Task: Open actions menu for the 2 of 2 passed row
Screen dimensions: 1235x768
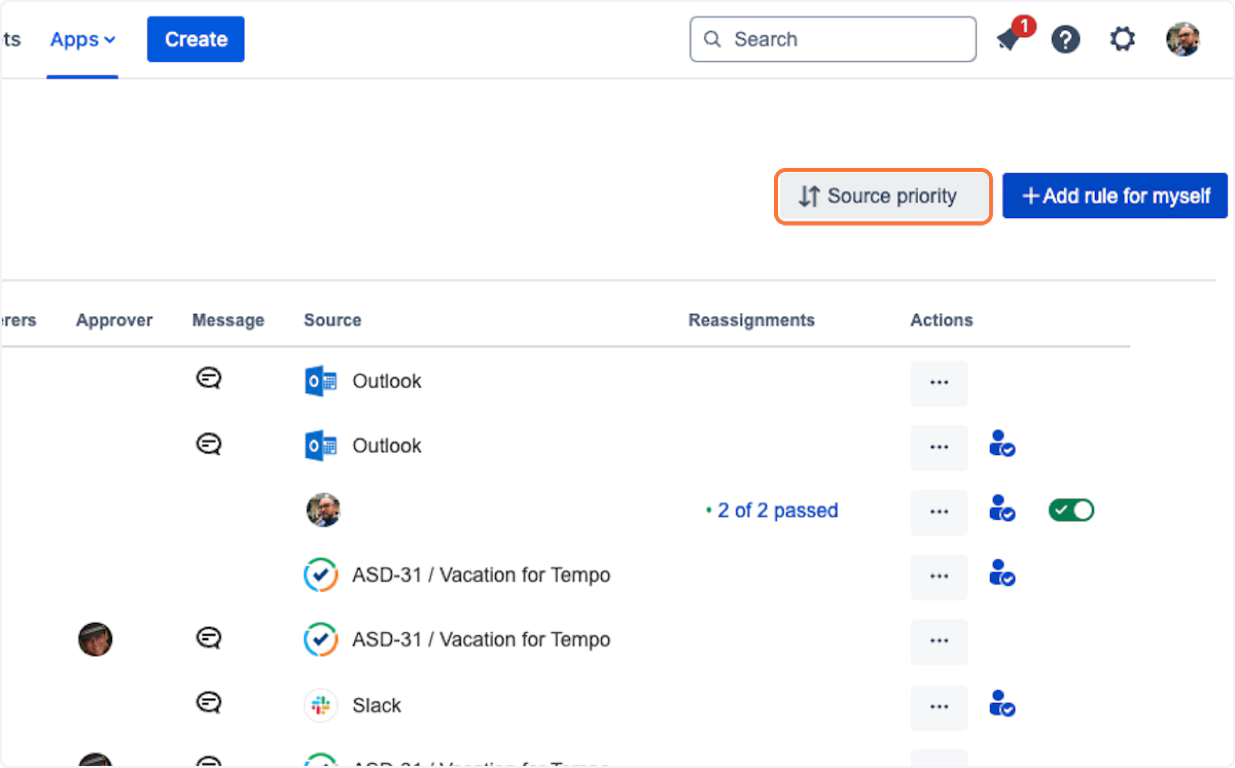Action: click(939, 512)
